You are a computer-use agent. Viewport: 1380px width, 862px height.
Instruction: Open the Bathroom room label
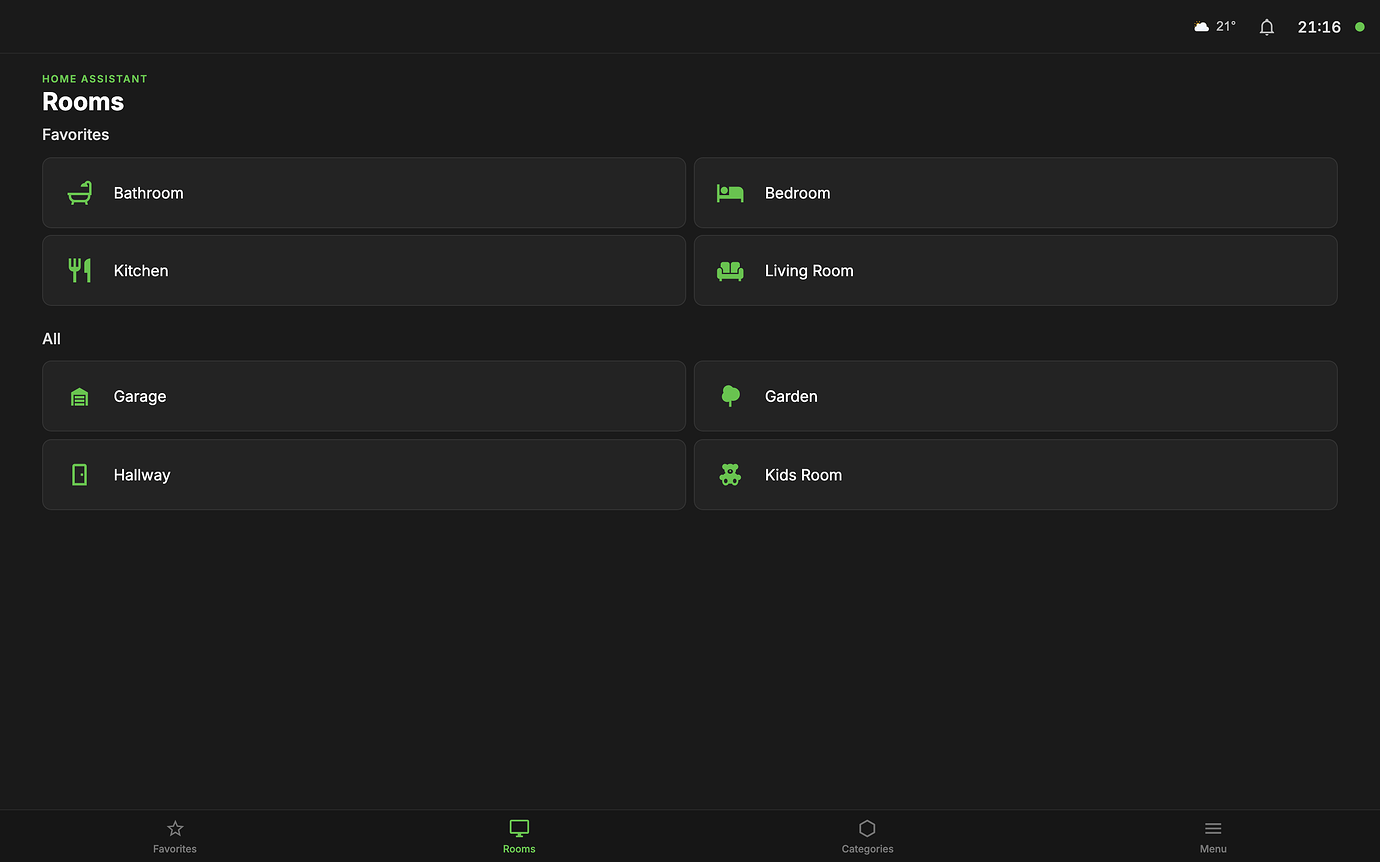[x=149, y=193]
